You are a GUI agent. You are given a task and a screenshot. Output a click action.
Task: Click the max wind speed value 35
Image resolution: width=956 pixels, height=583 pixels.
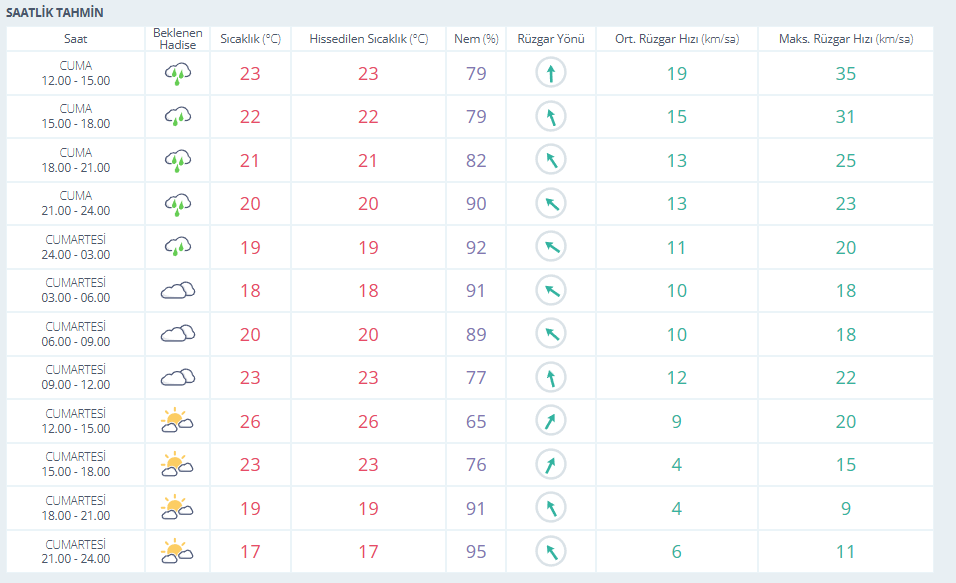pyautogui.click(x=845, y=73)
